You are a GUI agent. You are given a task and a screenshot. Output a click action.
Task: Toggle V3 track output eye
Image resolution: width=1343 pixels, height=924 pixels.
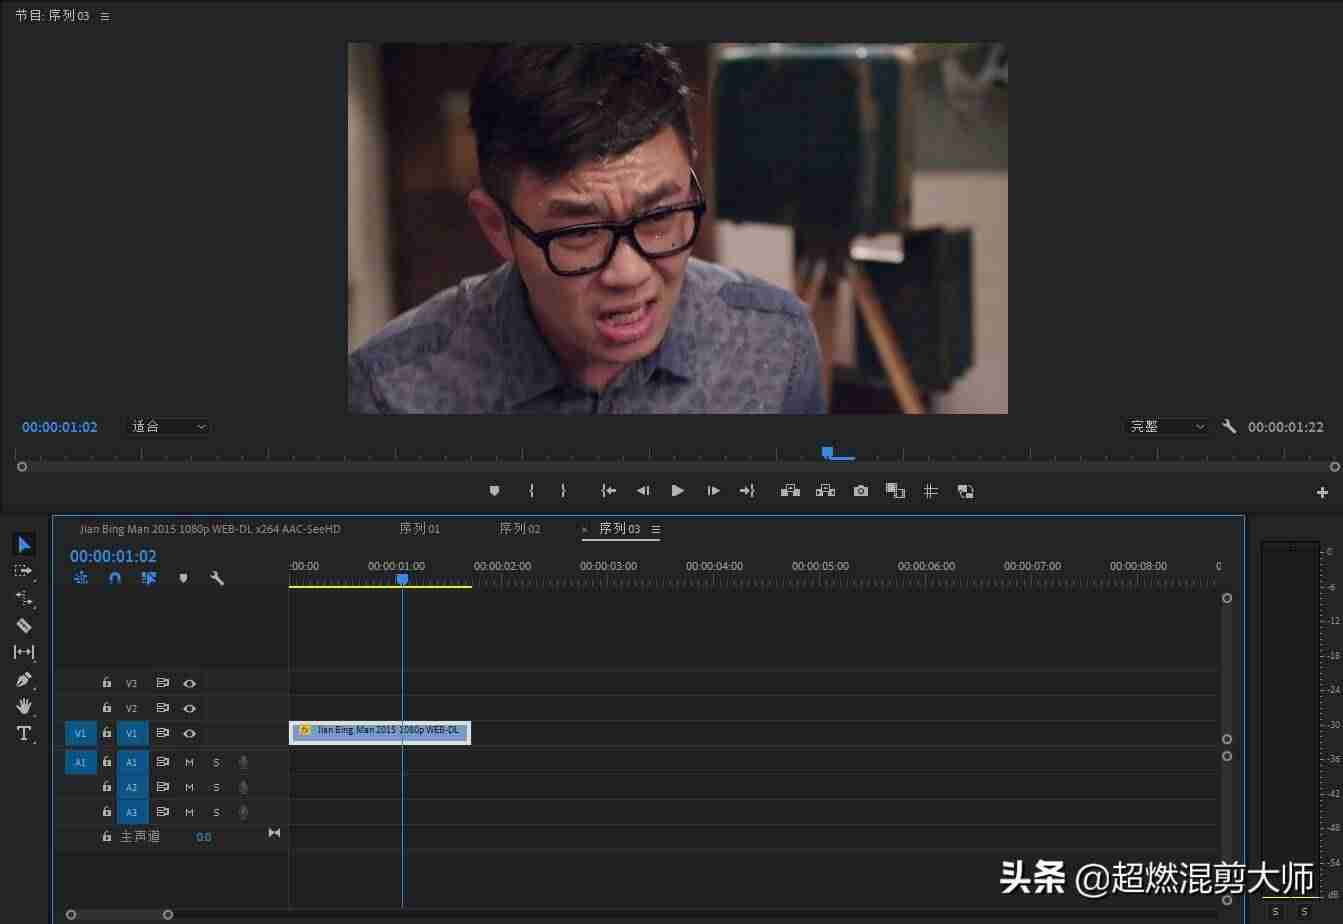(189, 683)
